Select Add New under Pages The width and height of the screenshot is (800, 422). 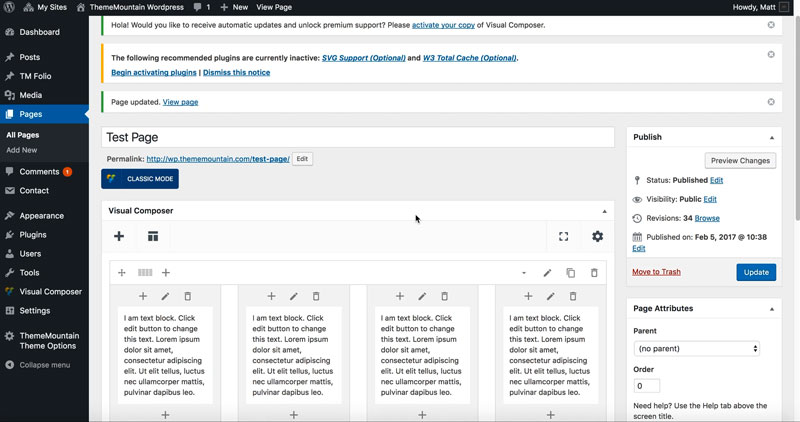tap(21, 150)
